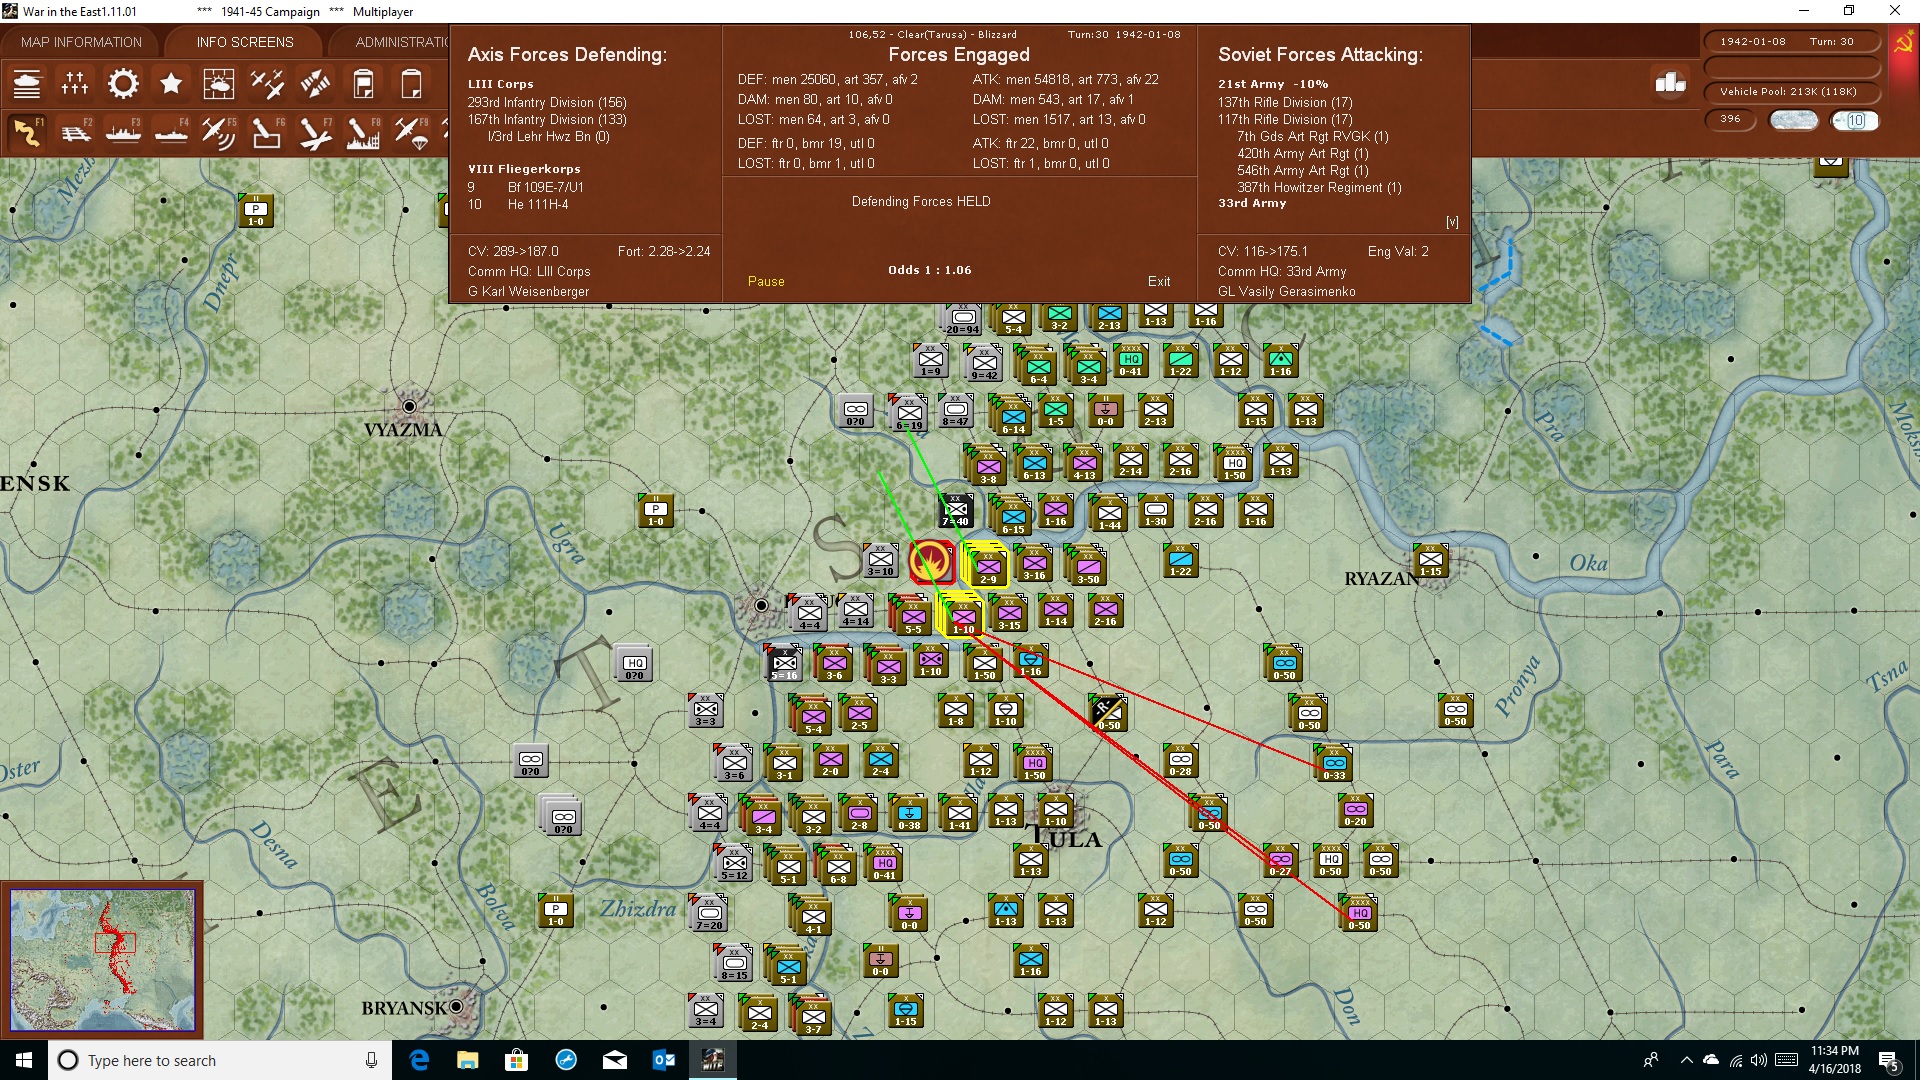Select I/3rd Lehr Hwz Bn (0) entry
Screen dimensions: 1920x1080
[548, 137]
